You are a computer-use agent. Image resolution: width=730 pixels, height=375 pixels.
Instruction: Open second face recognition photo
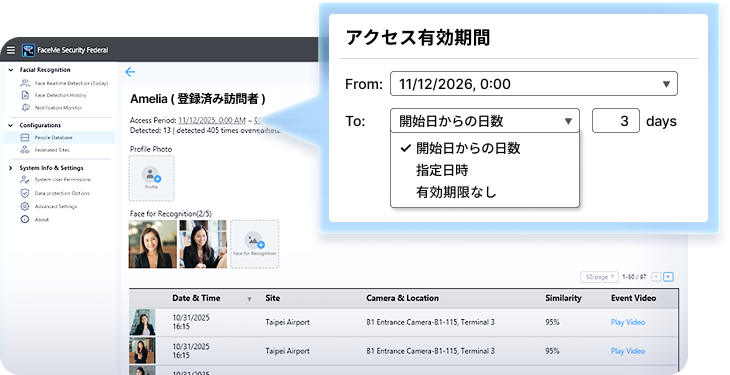(x=203, y=244)
